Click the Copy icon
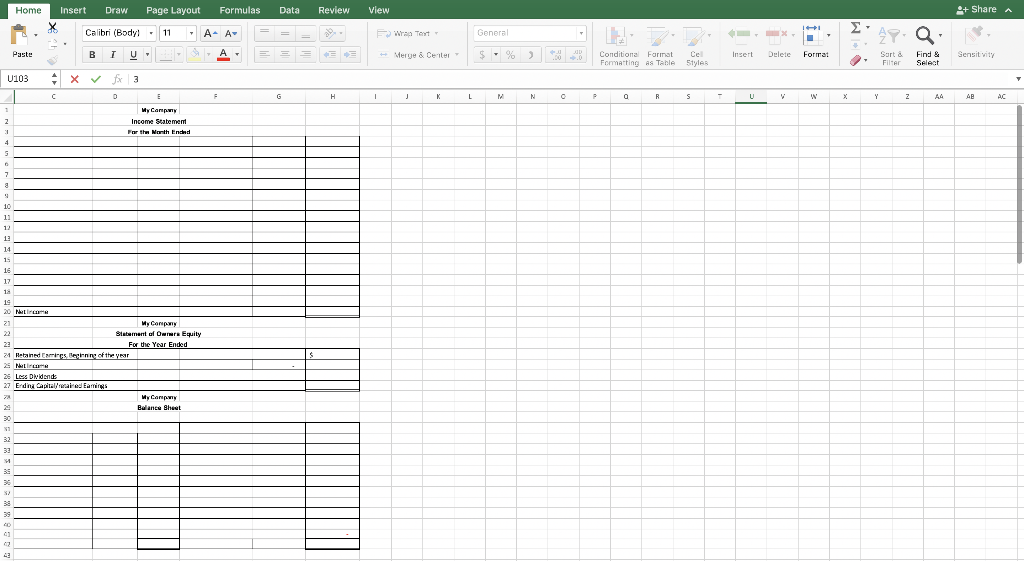The height and width of the screenshot is (561, 1024). pos(52,44)
